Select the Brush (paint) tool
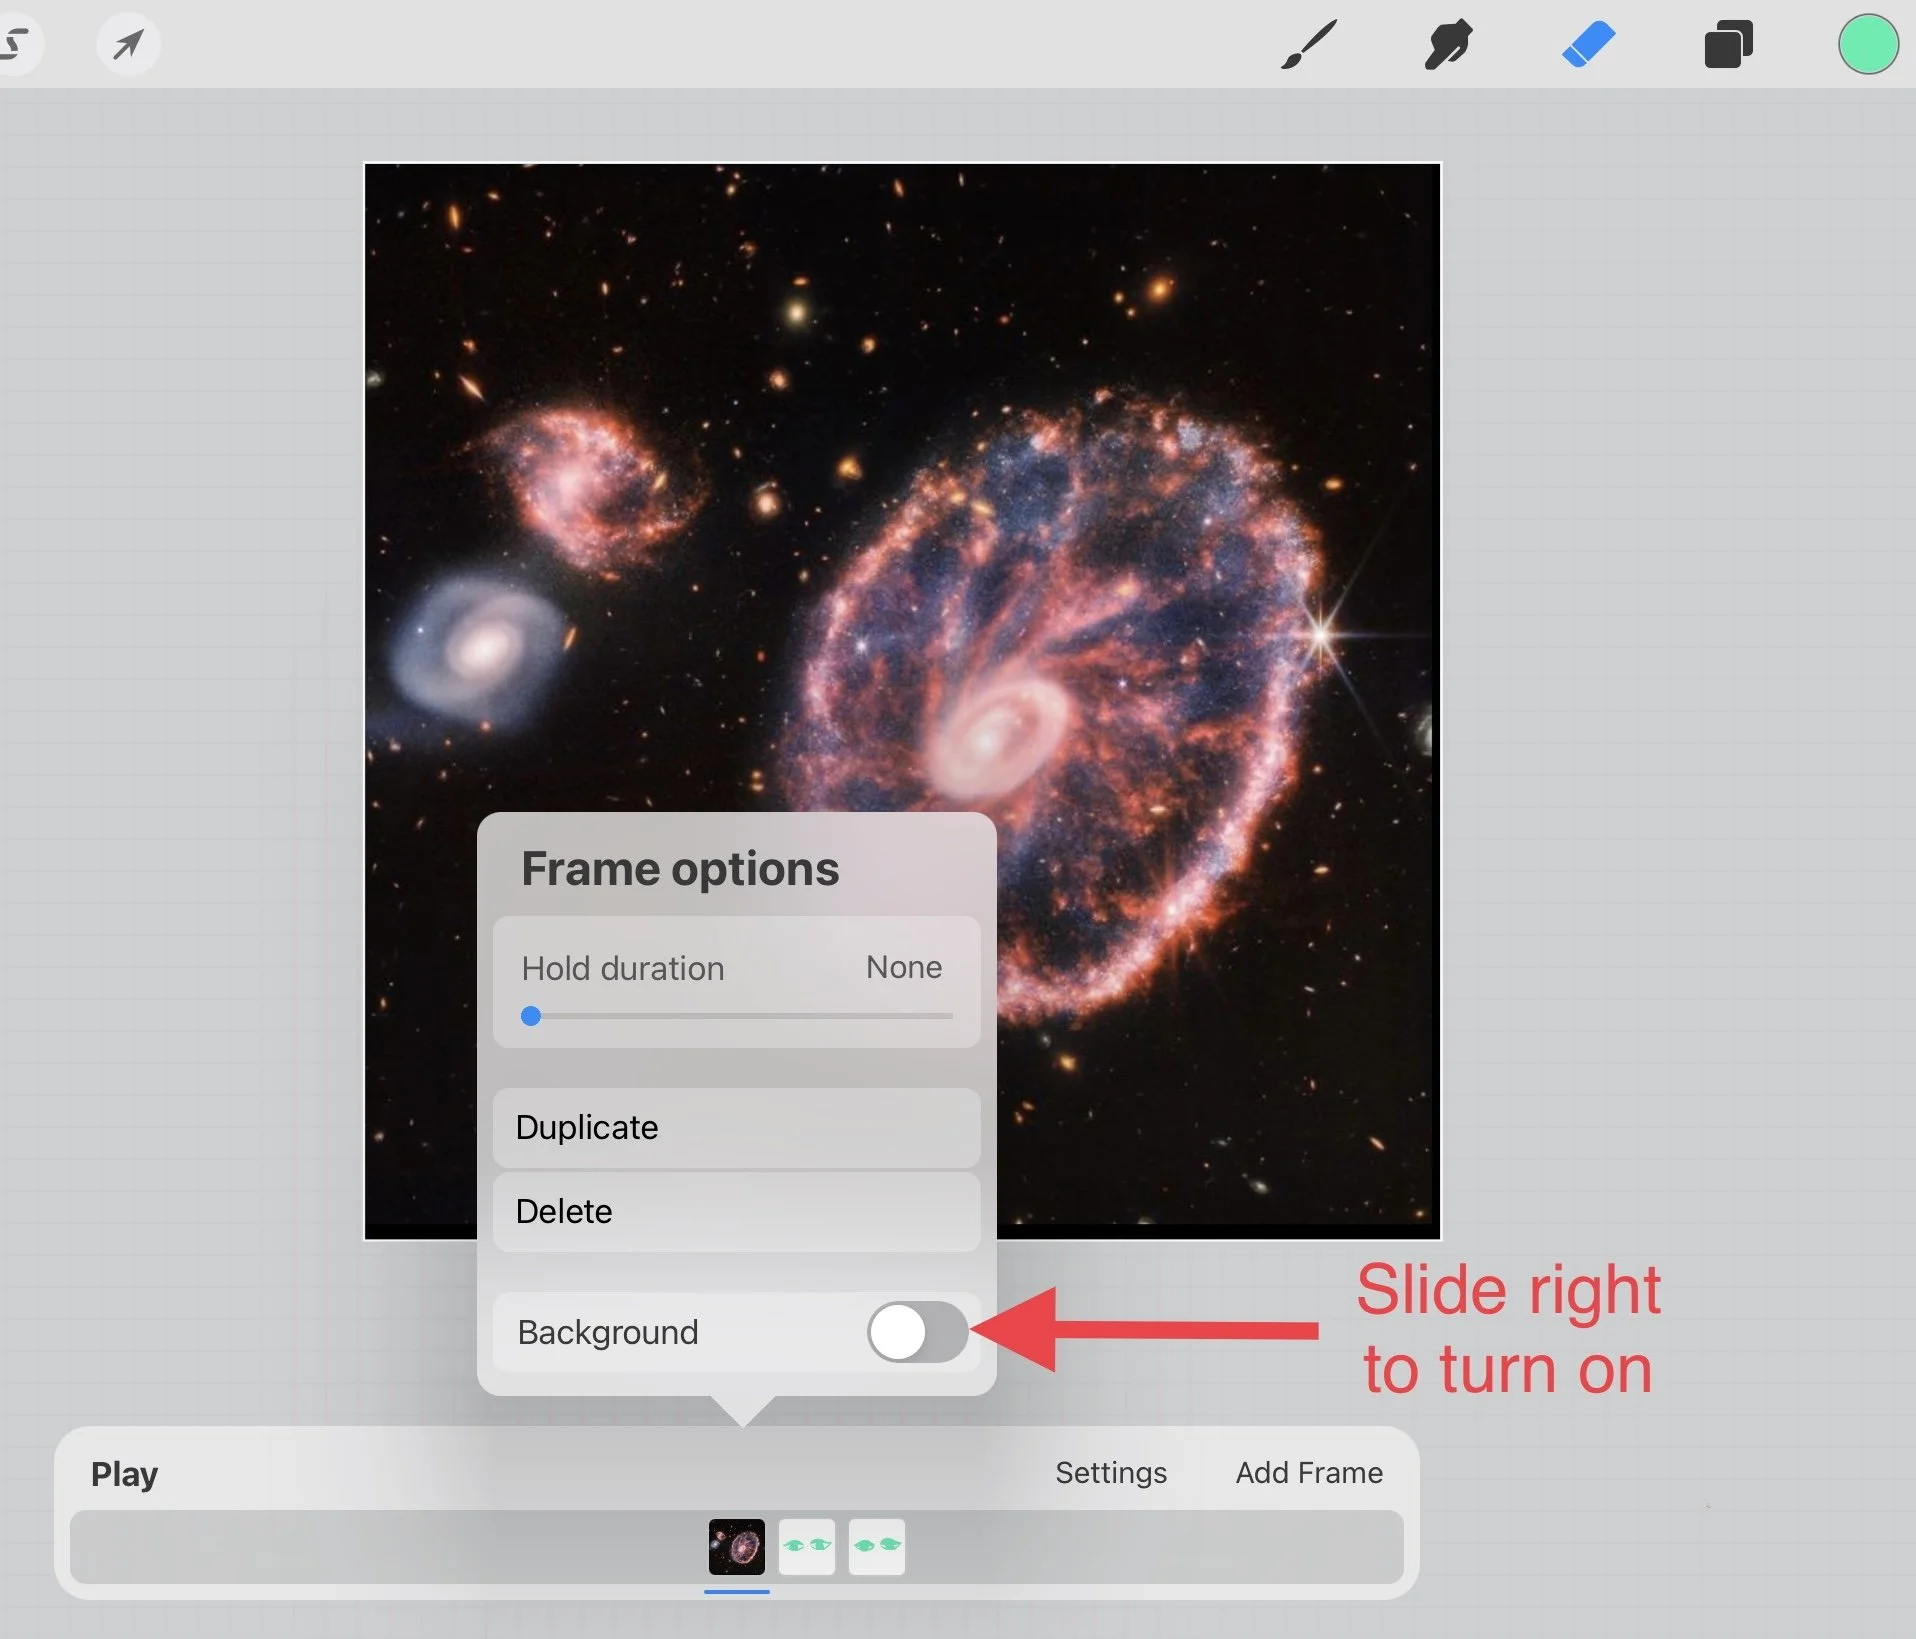 click(1308, 45)
